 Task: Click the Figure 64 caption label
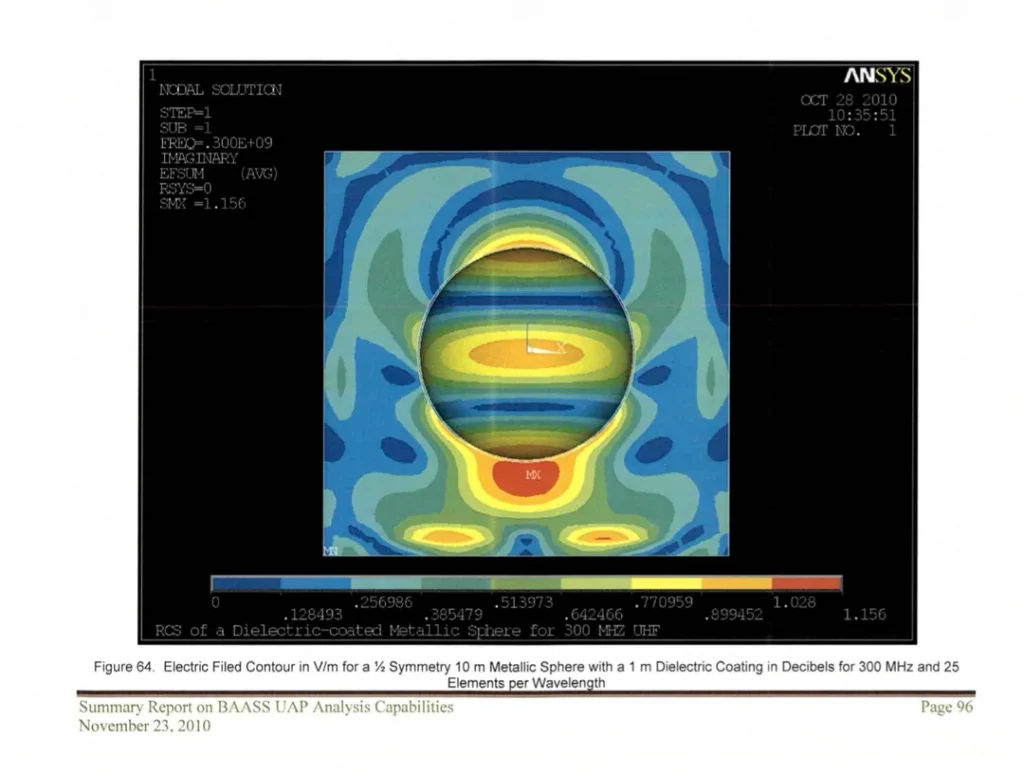point(124,667)
